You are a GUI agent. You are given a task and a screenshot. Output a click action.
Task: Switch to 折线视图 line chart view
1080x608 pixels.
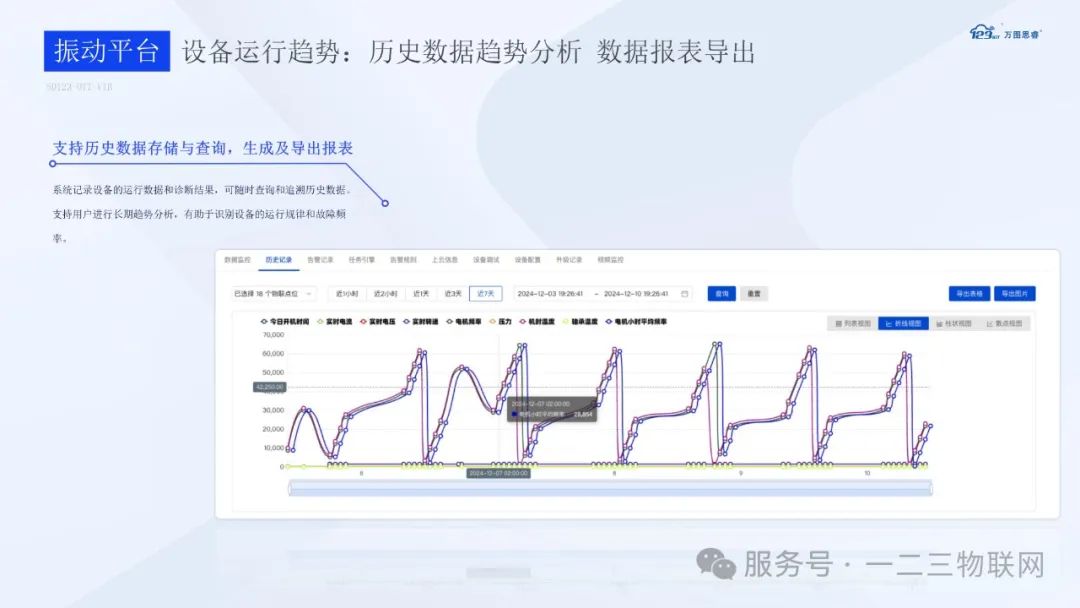click(903, 323)
